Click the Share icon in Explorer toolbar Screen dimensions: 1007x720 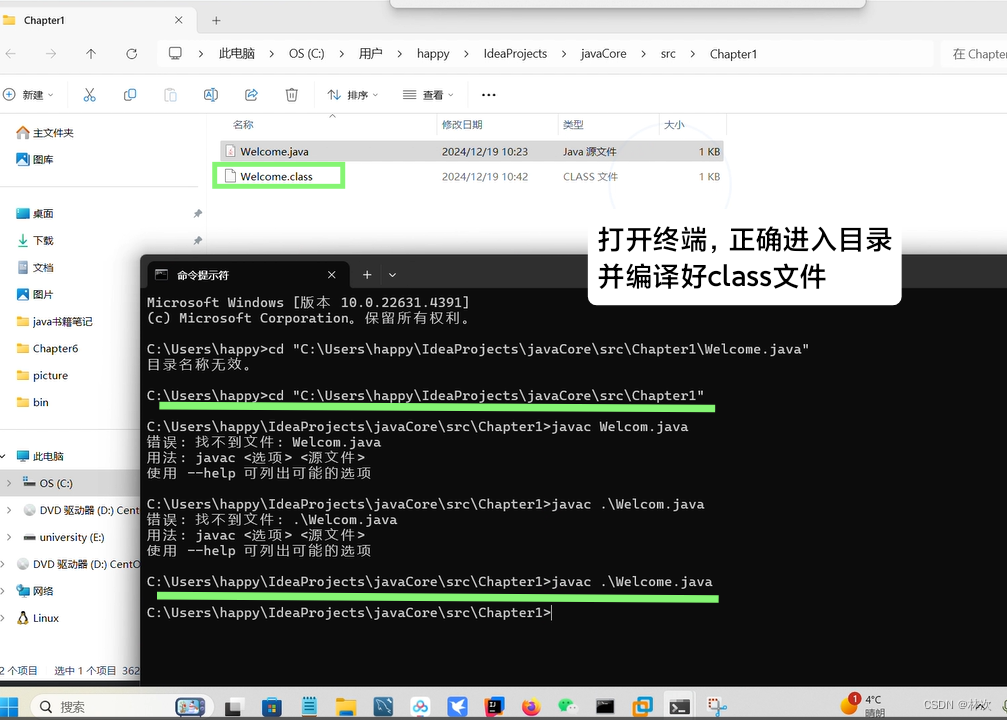click(251, 95)
